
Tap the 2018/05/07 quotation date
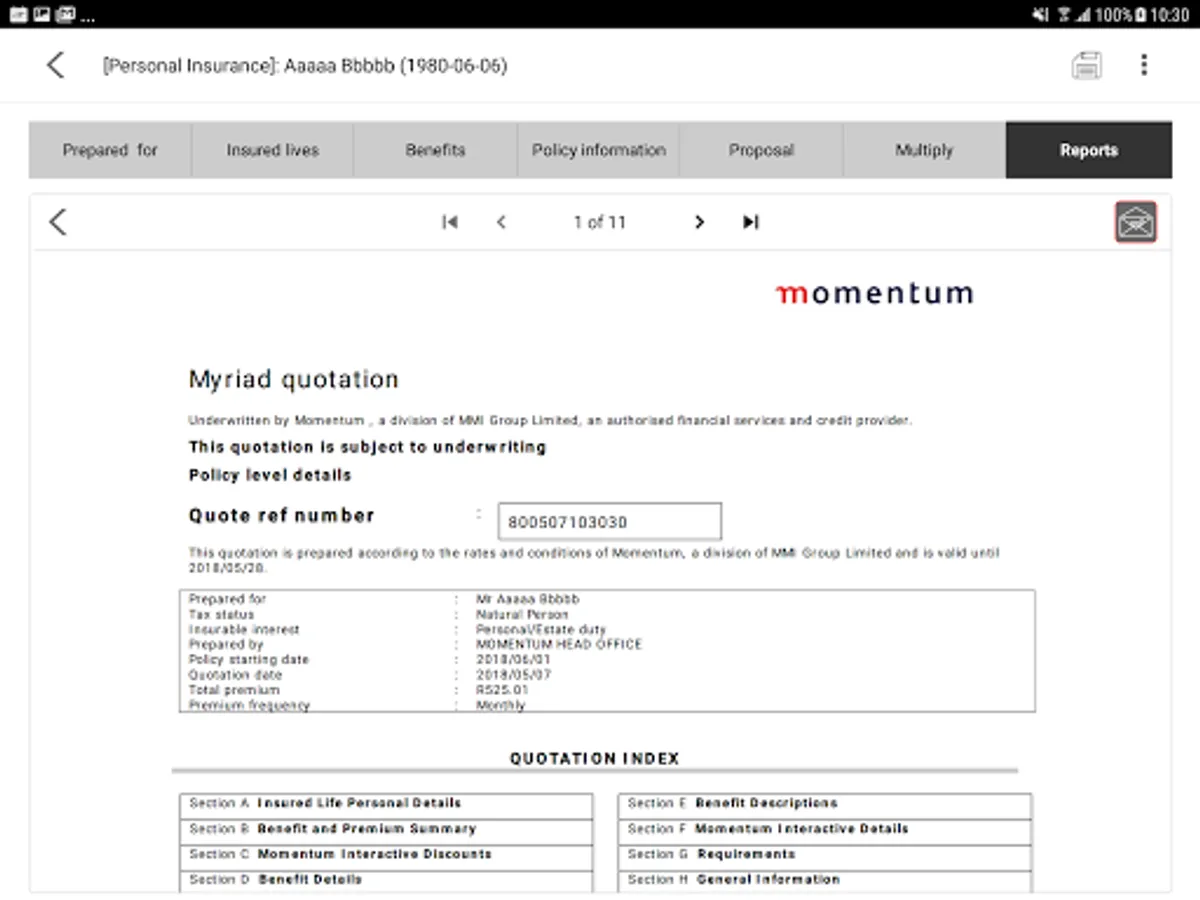tap(513, 675)
